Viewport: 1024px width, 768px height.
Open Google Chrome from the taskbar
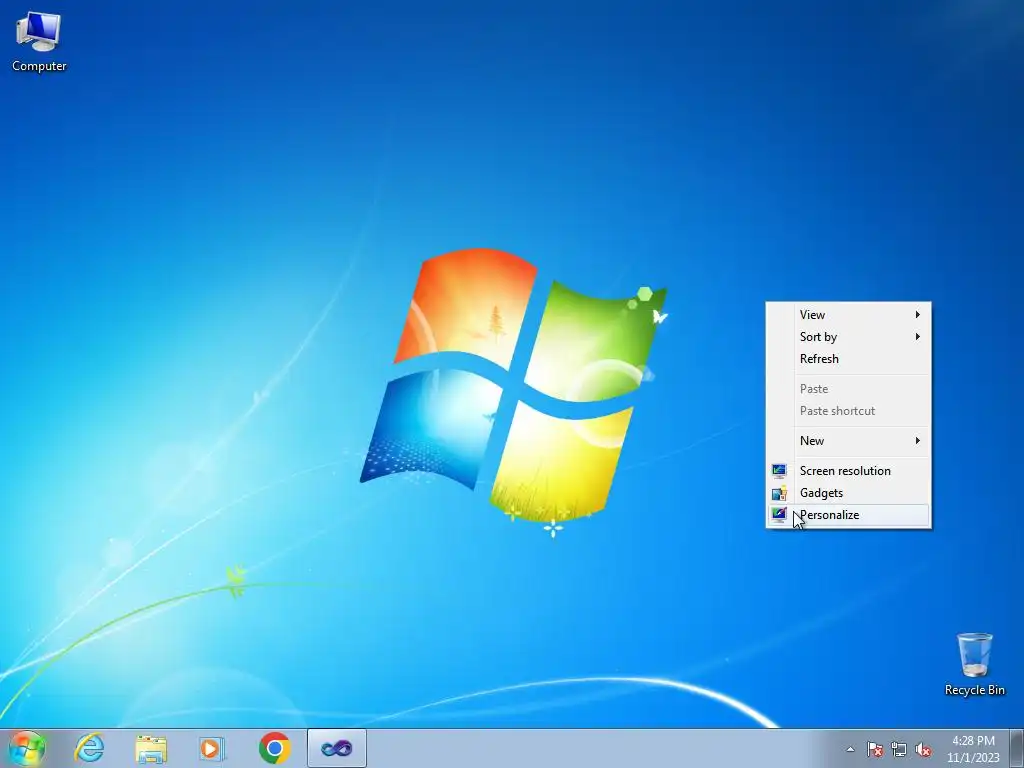[274, 748]
